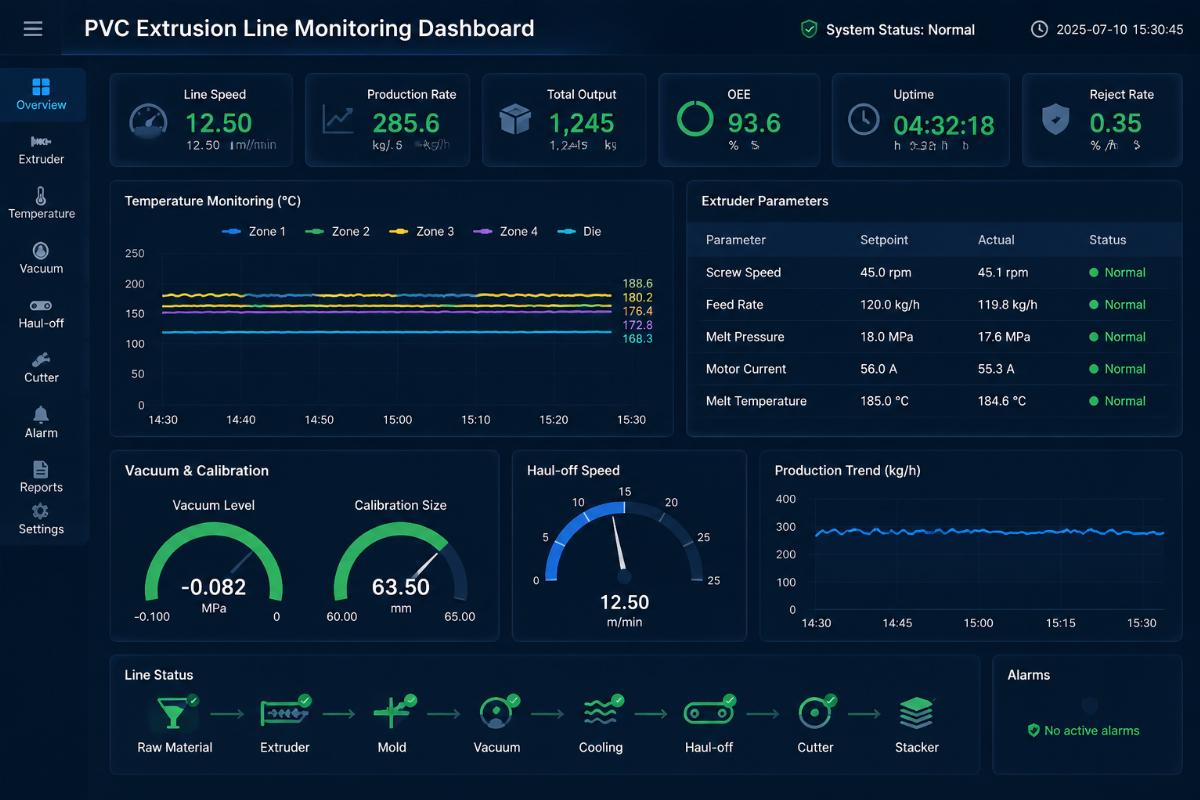Click the Vacuum stage icon in Line Status
Viewport: 1200px width, 800px height.
[x=497, y=713]
